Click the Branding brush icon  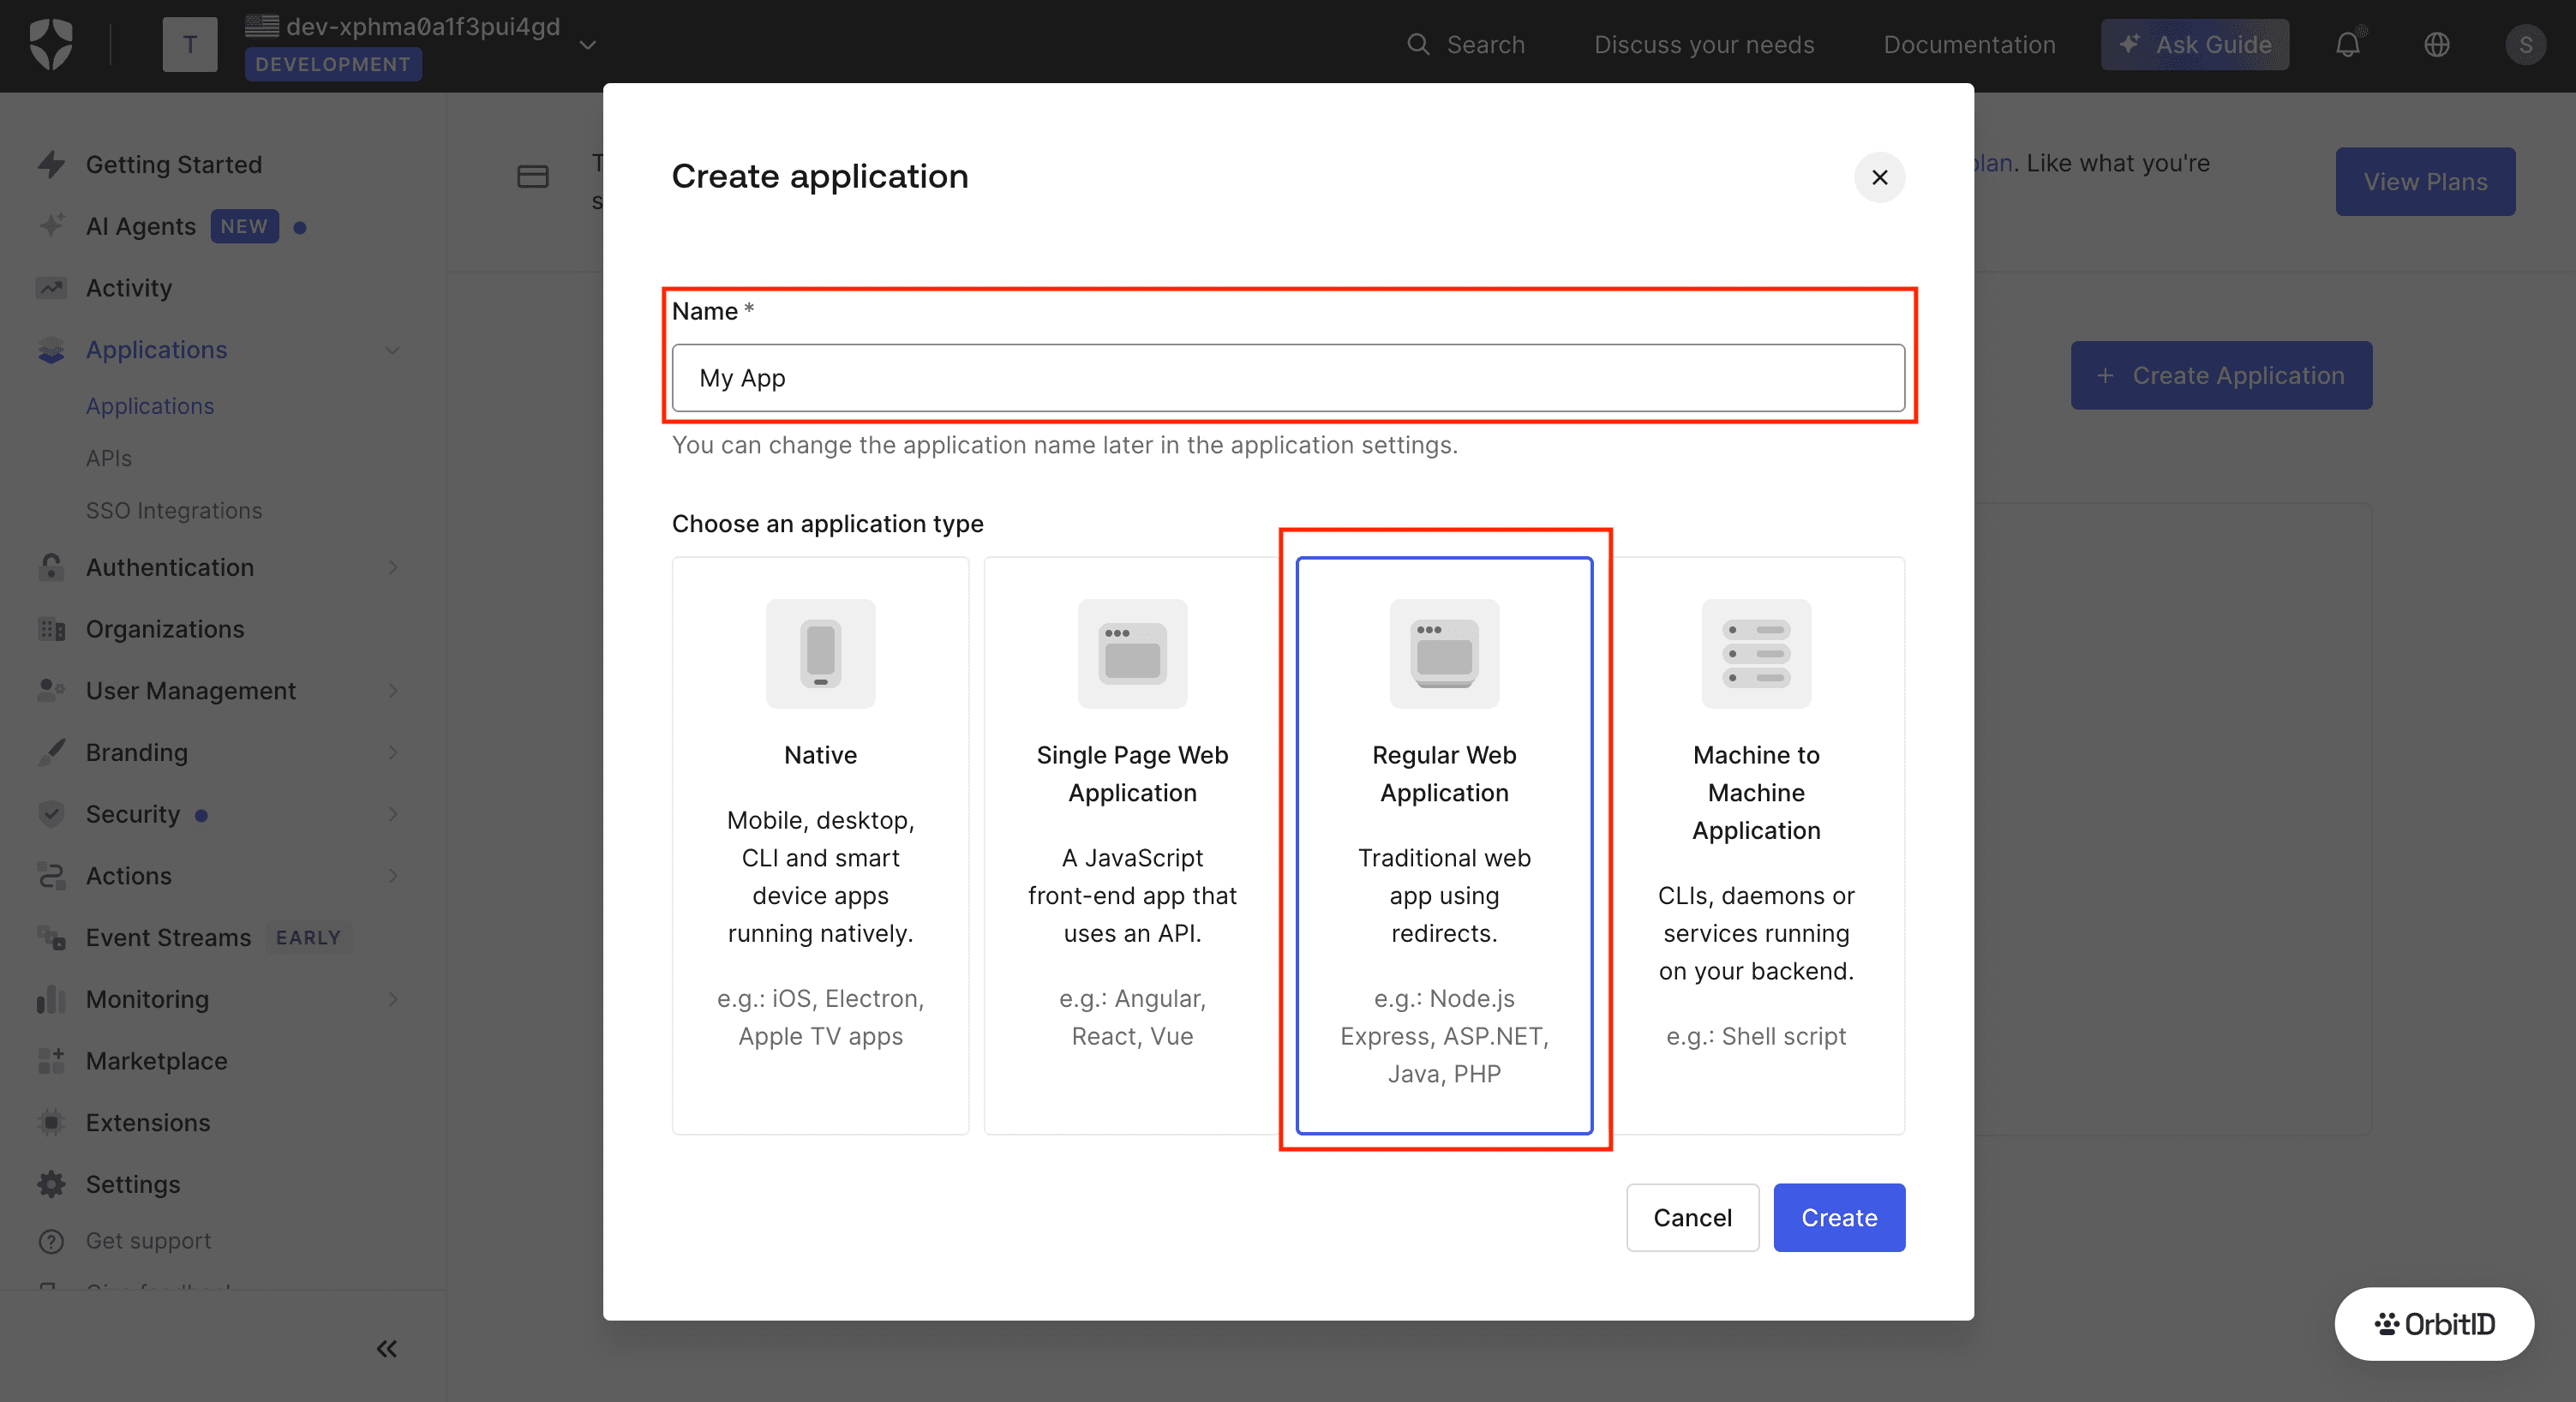51,752
